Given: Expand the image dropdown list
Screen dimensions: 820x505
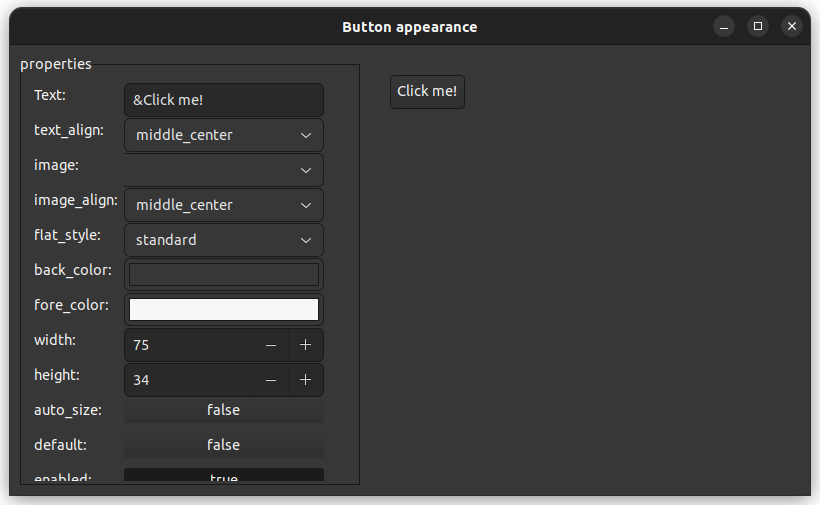Looking at the screenshot, I should (223, 170).
